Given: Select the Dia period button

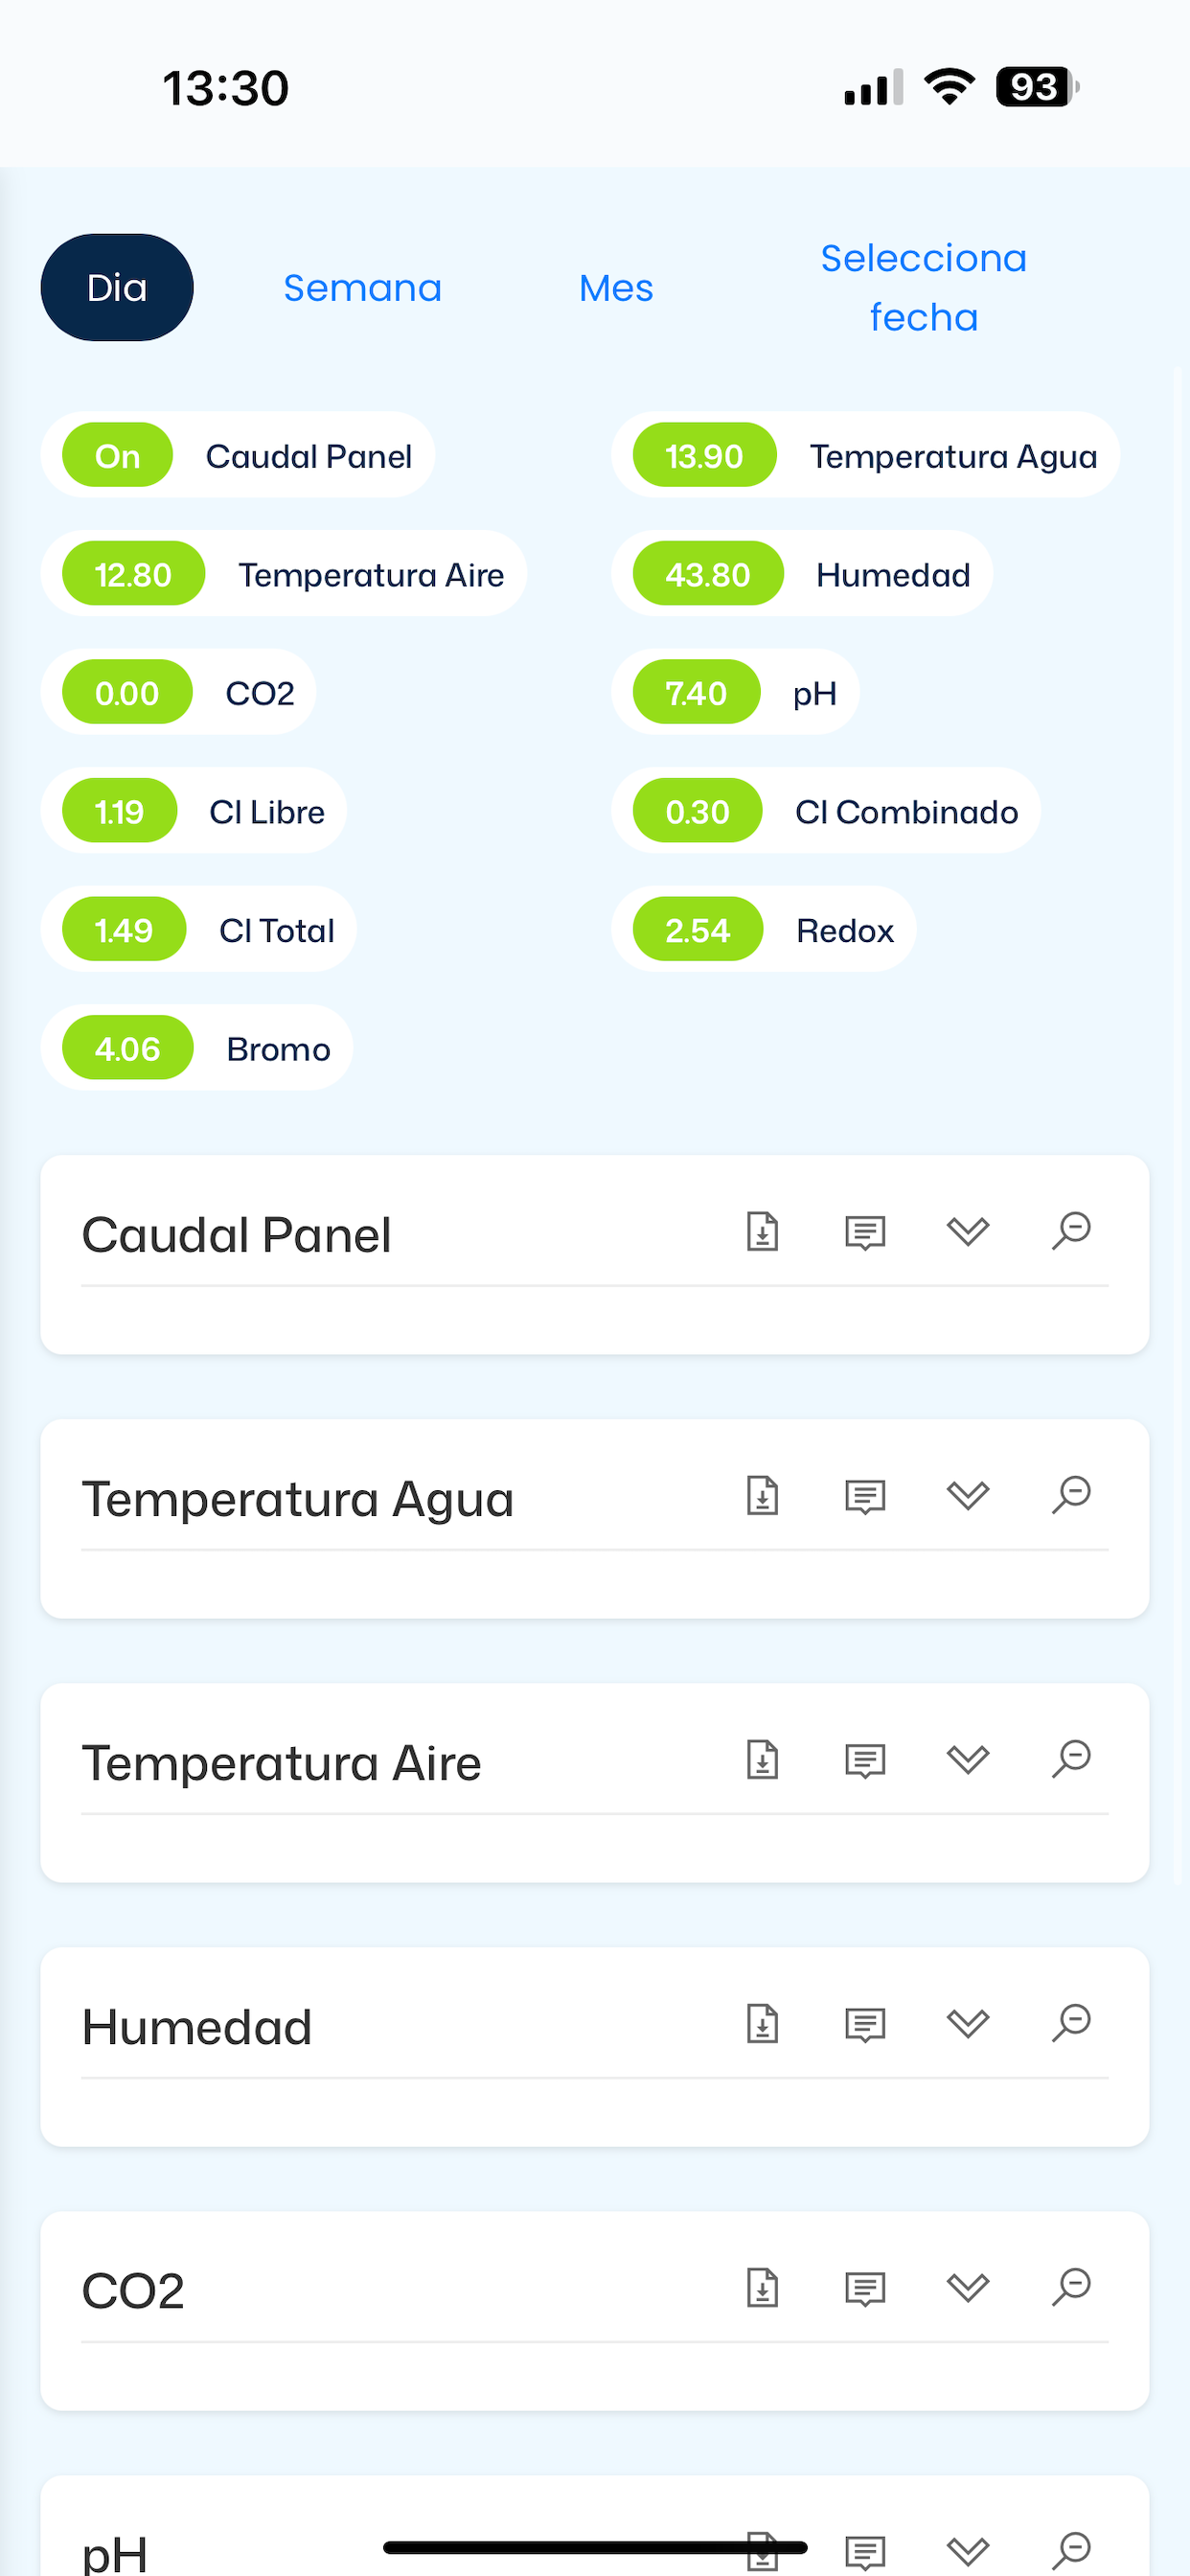Looking at the screenshot, I should [117, 288].
